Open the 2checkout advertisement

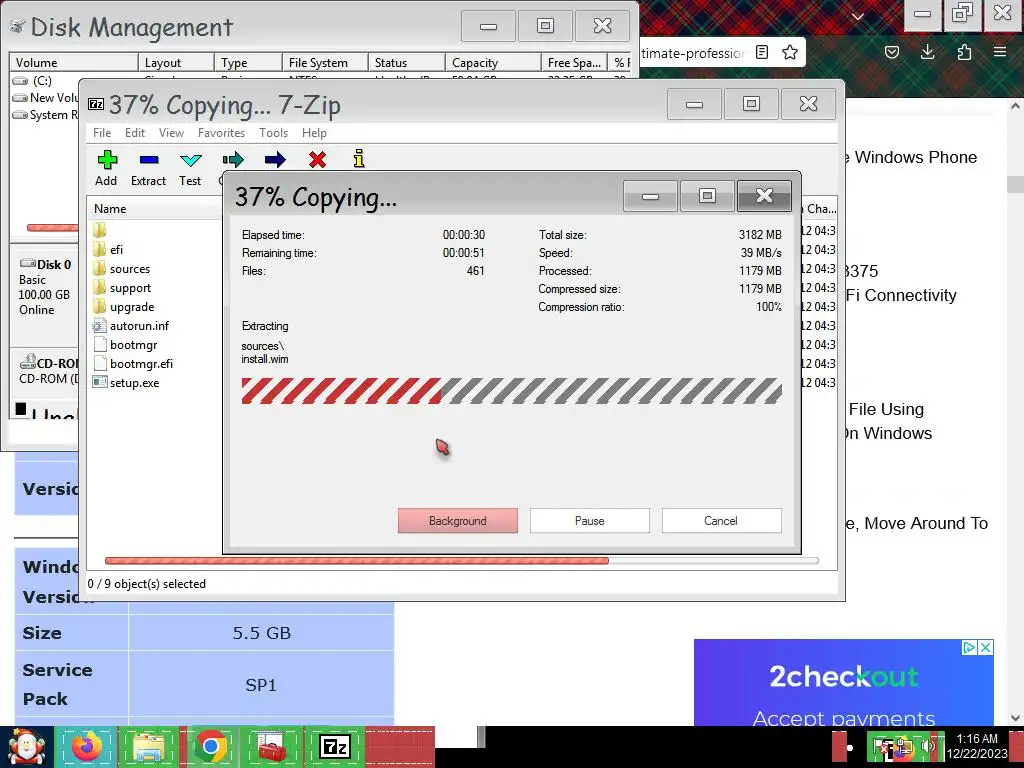pyautogui.click(x=844, y=683)
